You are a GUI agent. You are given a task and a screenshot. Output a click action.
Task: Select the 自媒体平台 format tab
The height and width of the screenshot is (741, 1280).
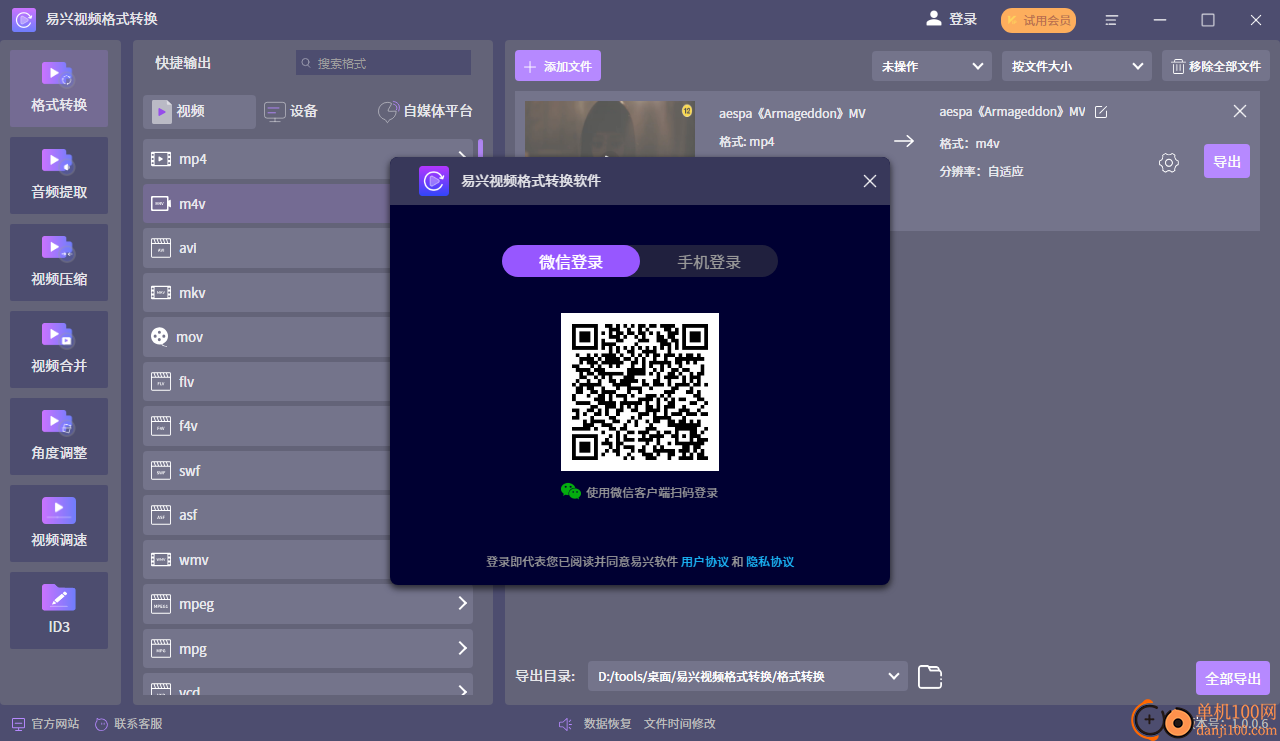pyautogui.click(x=425, y=111)
